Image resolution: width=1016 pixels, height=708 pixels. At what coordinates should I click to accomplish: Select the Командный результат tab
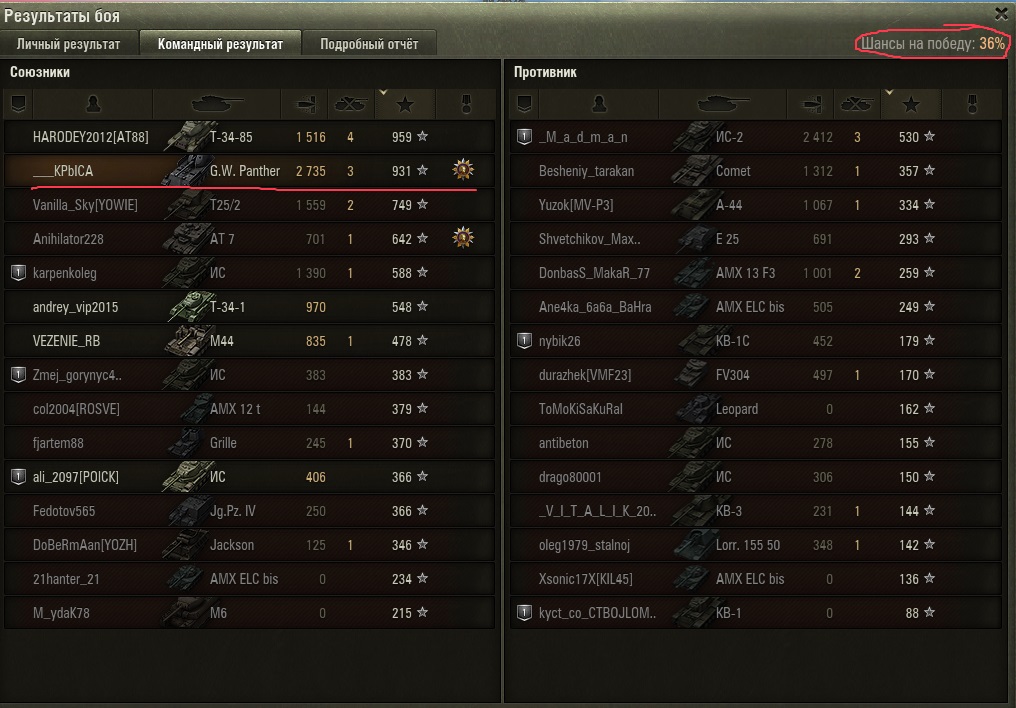point(220,43)
